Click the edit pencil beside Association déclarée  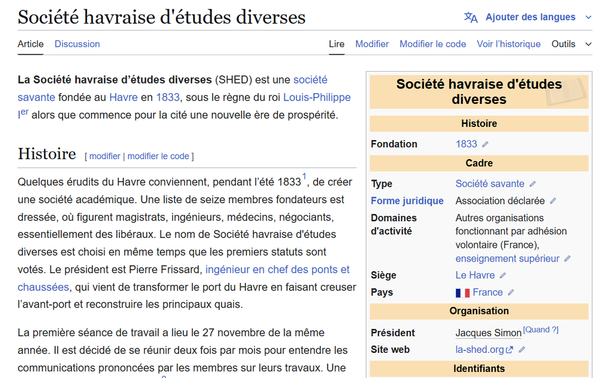[x=553, y=201]
